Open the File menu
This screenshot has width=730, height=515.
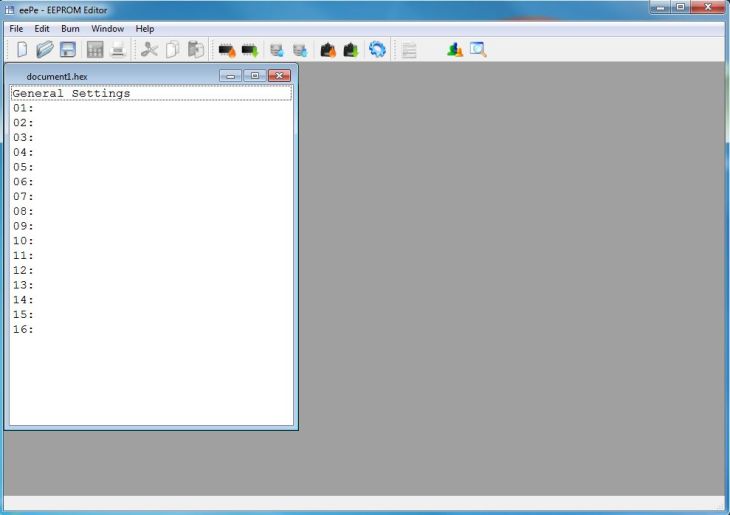[x=16, y=29]
